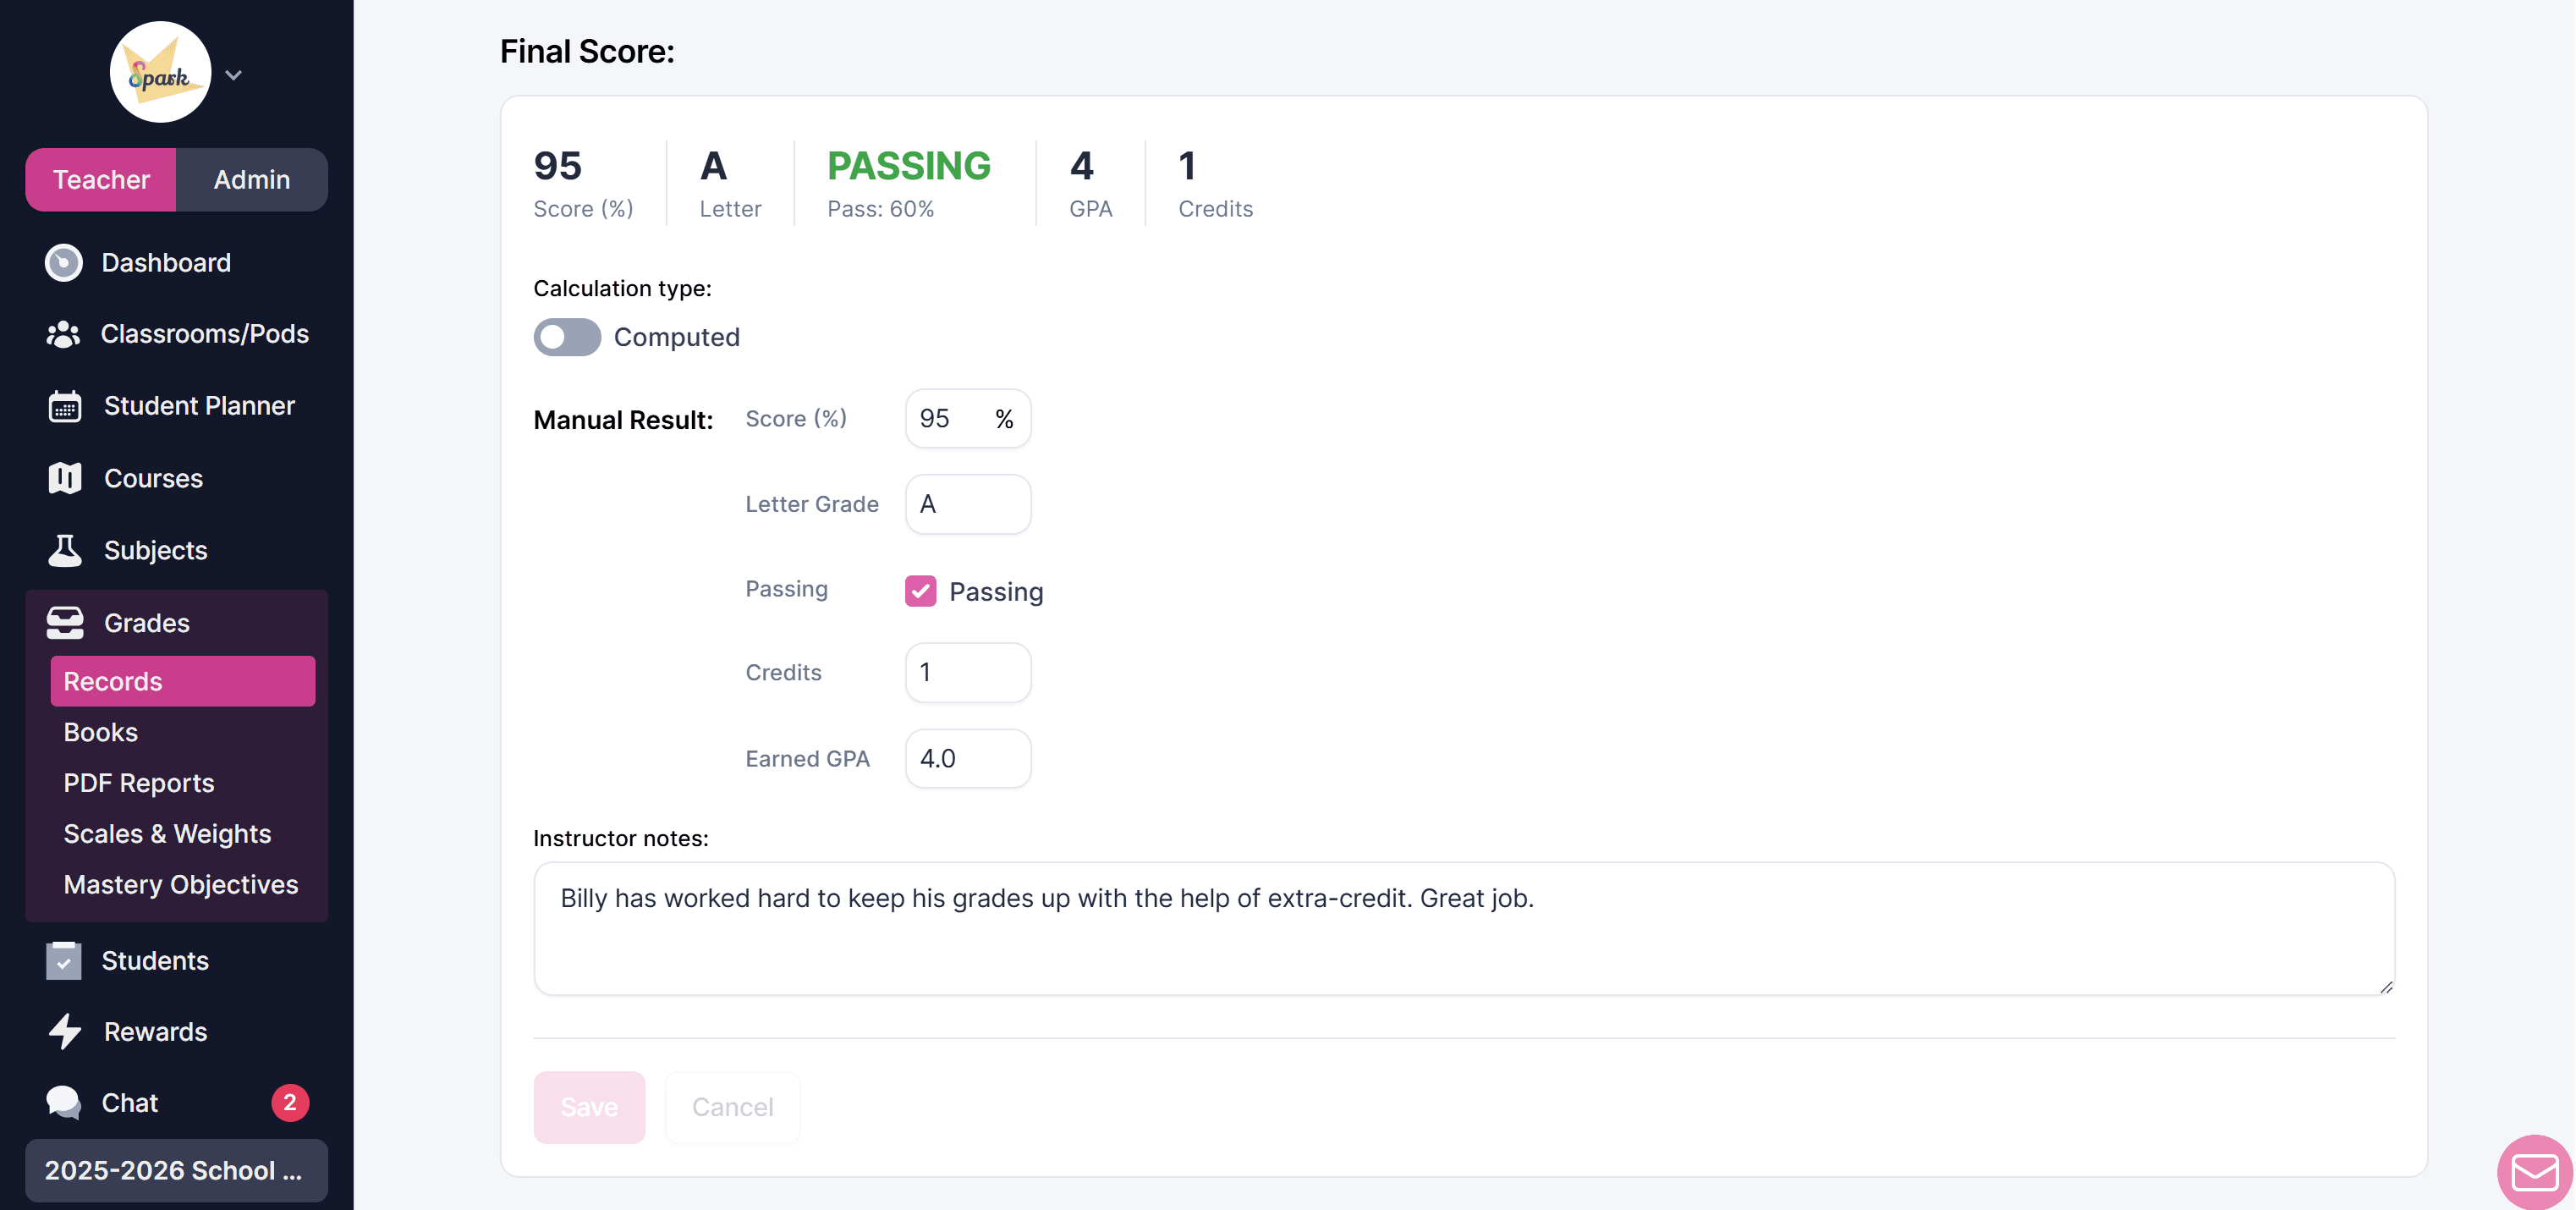Screen dimensions: 2576x1210
Task: Click the Subjects flask icon
Action: (65, 550)
